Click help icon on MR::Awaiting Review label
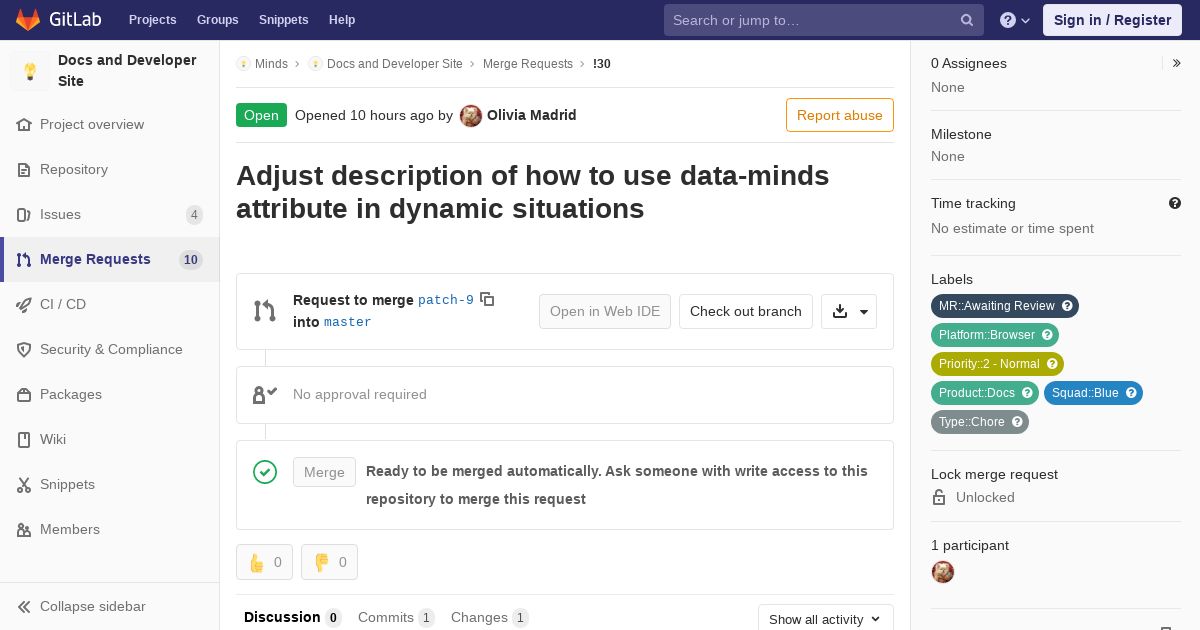This screenshot has height=630, width=1200. coord(1067,306)
